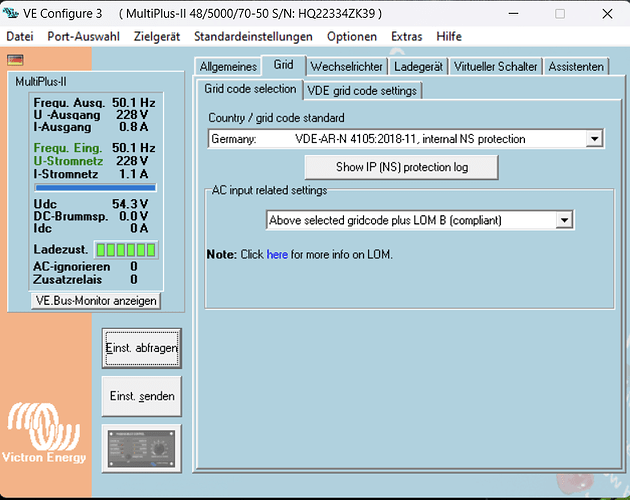This screenshot has width=630, height=500.
Task: Open the Standardeinstellungen menu
Action: [253, 37]
